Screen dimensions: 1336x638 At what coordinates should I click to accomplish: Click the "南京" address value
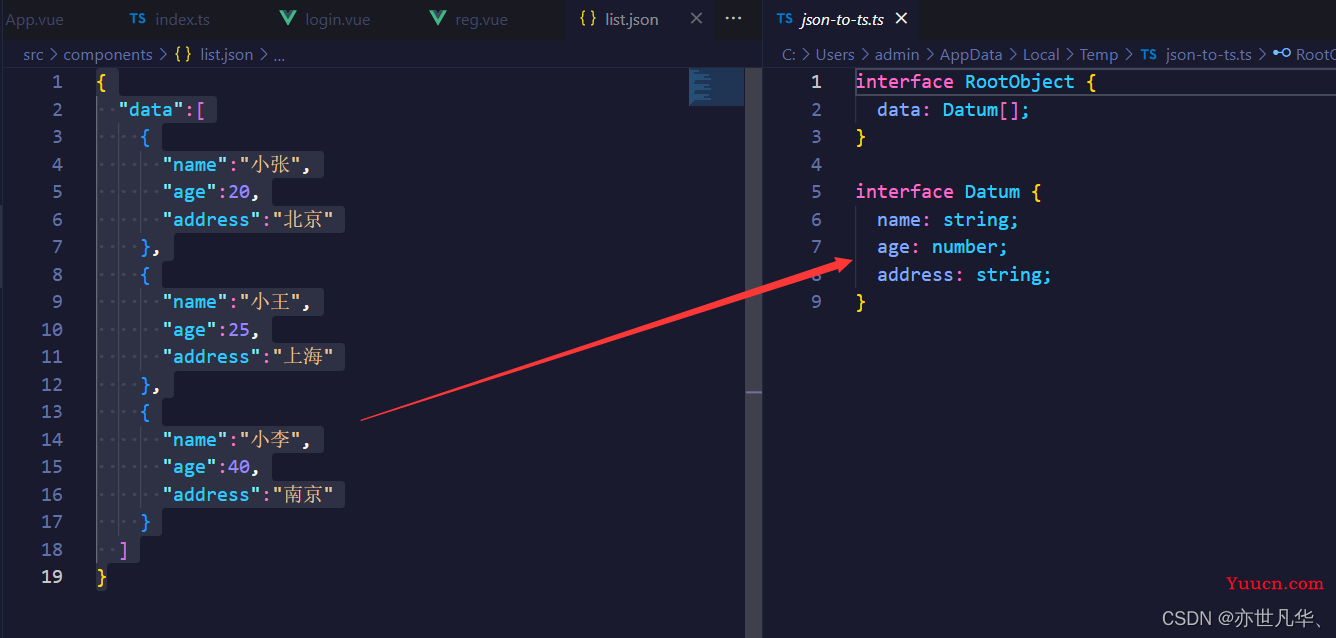(x=304, y=495)
